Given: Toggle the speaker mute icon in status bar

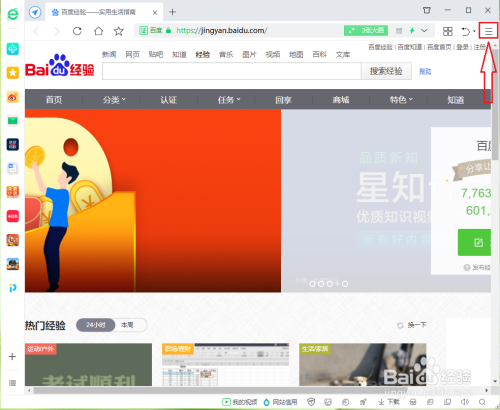Looking at the screenshot, I should 465,402.
